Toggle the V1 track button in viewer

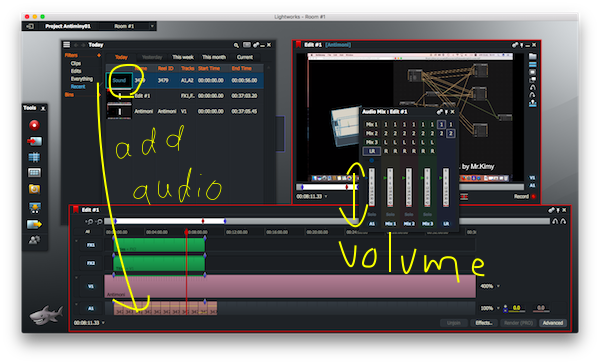(x=532, y=178)
